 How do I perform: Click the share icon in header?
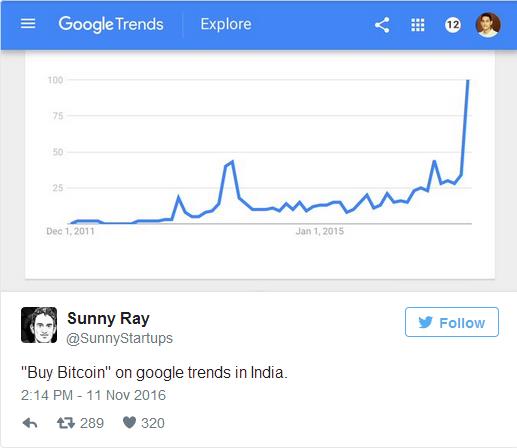(382, 25)
